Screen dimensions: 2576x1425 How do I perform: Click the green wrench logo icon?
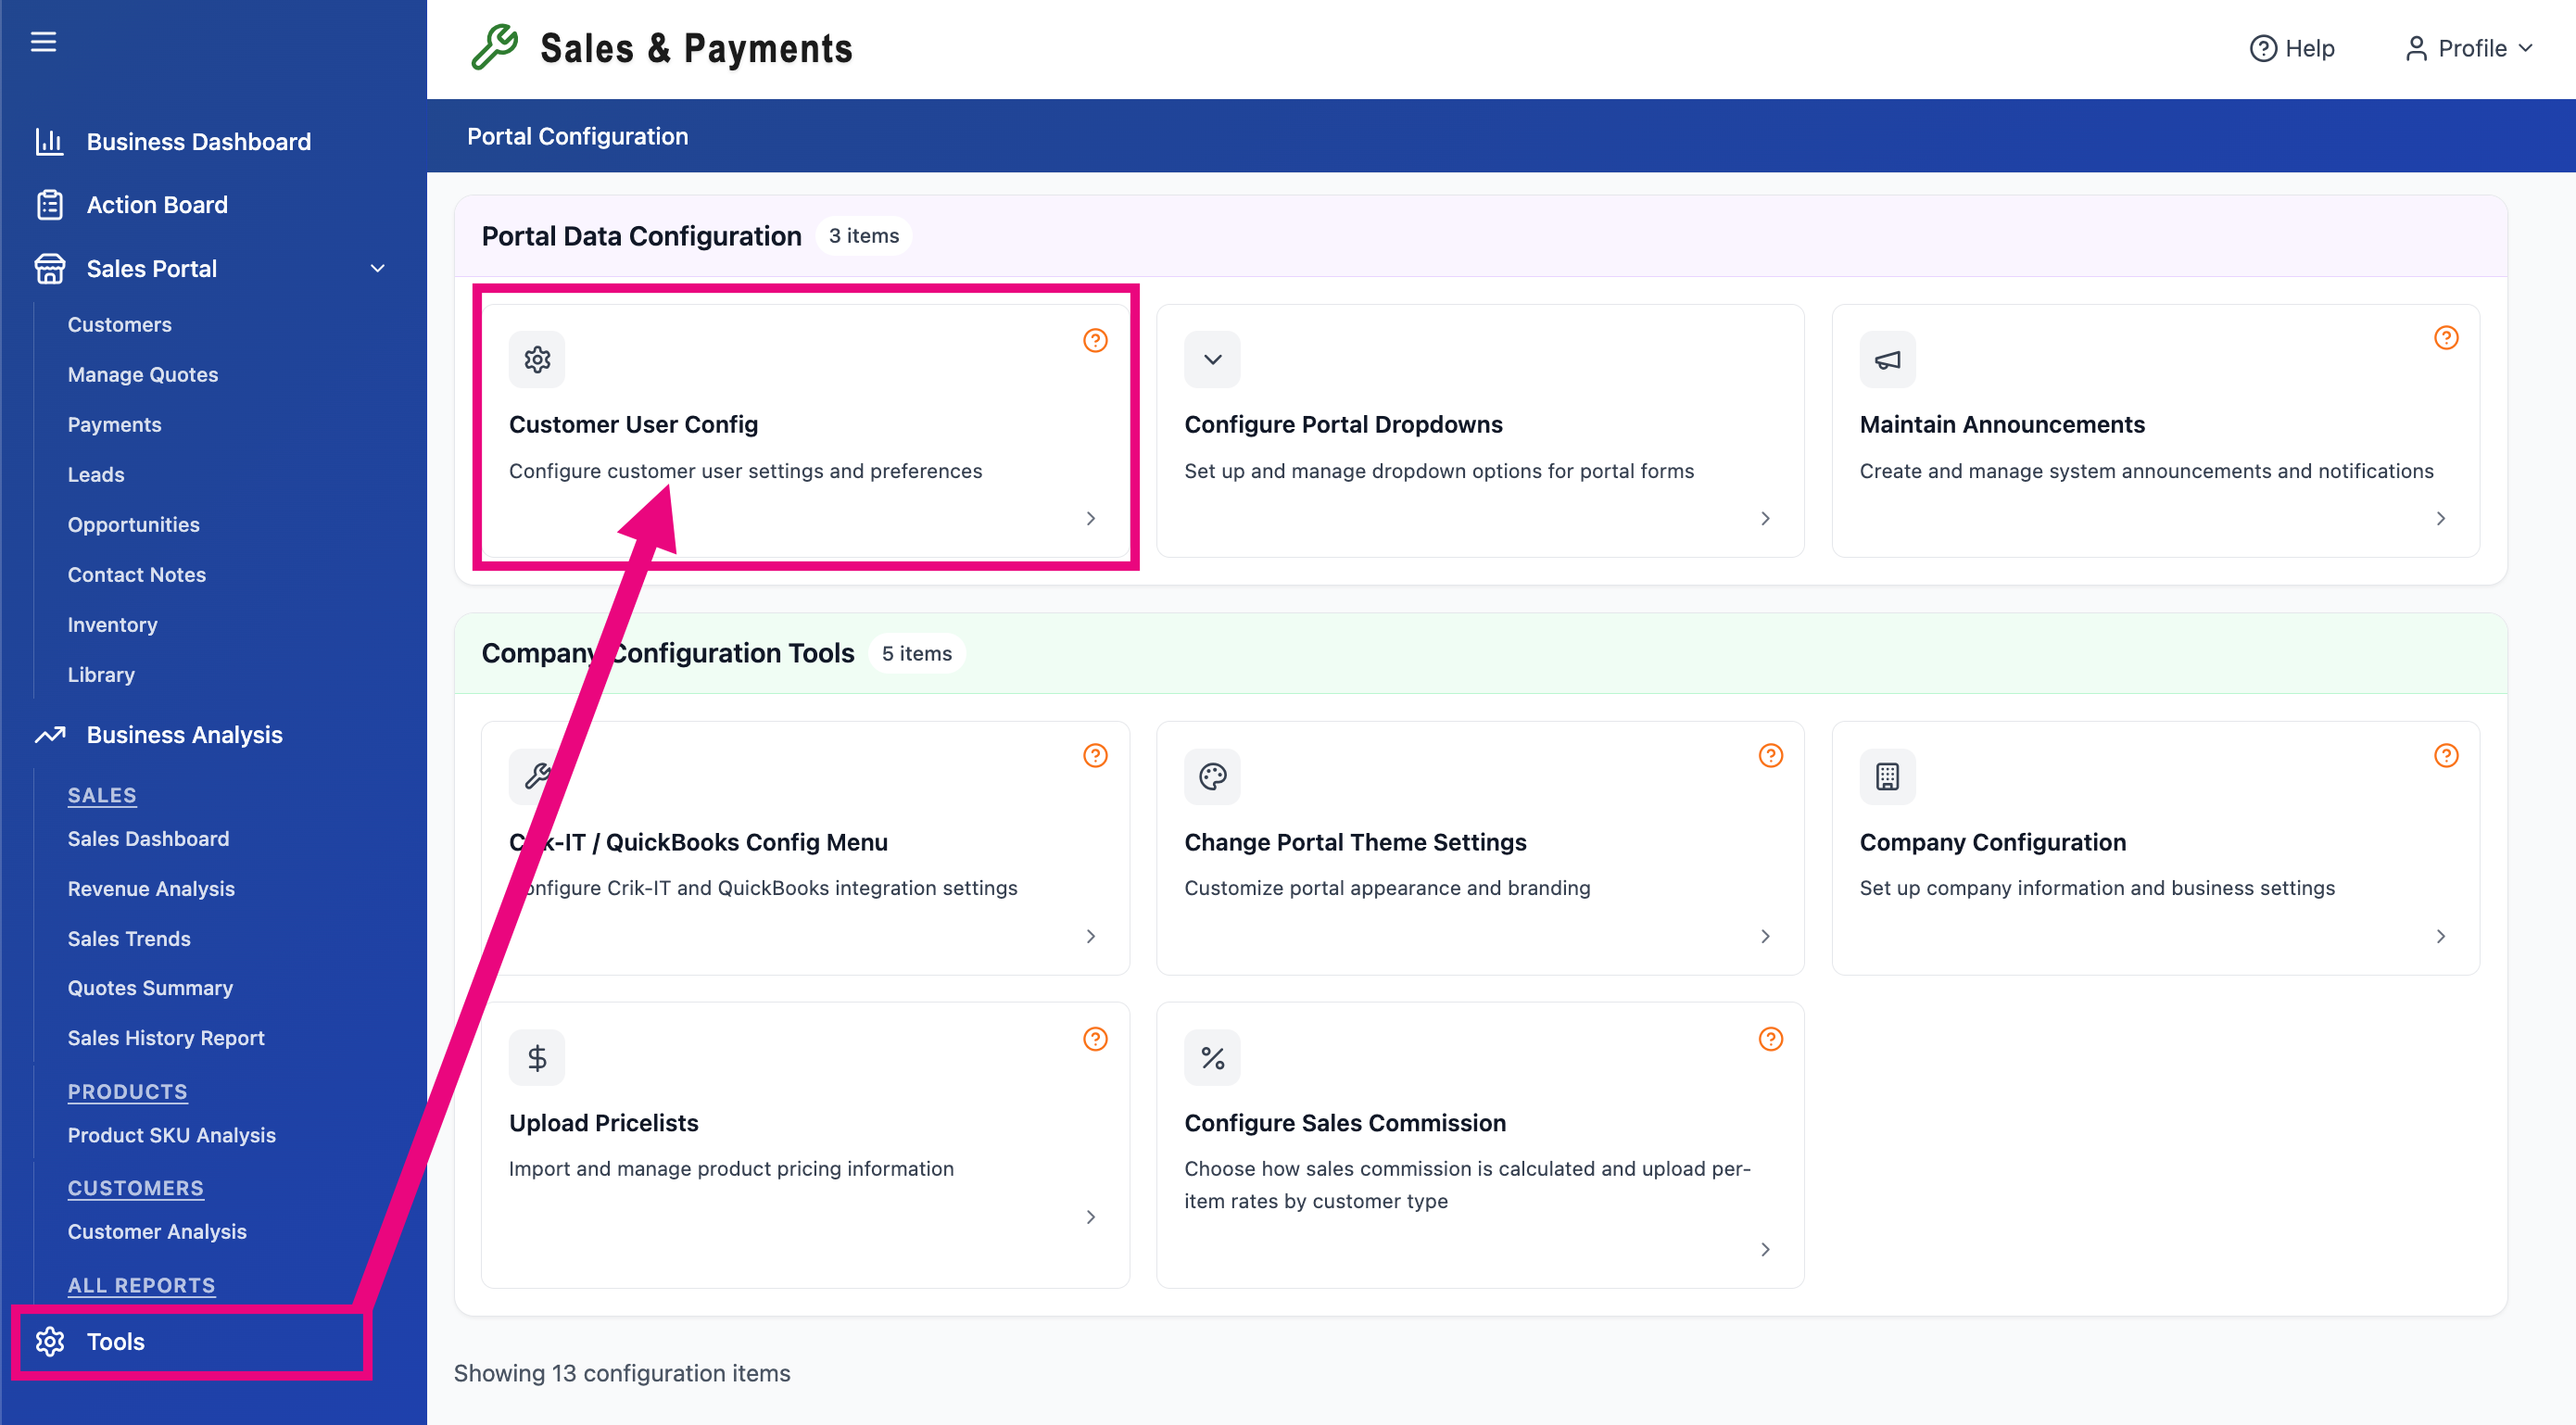(495, 48)
